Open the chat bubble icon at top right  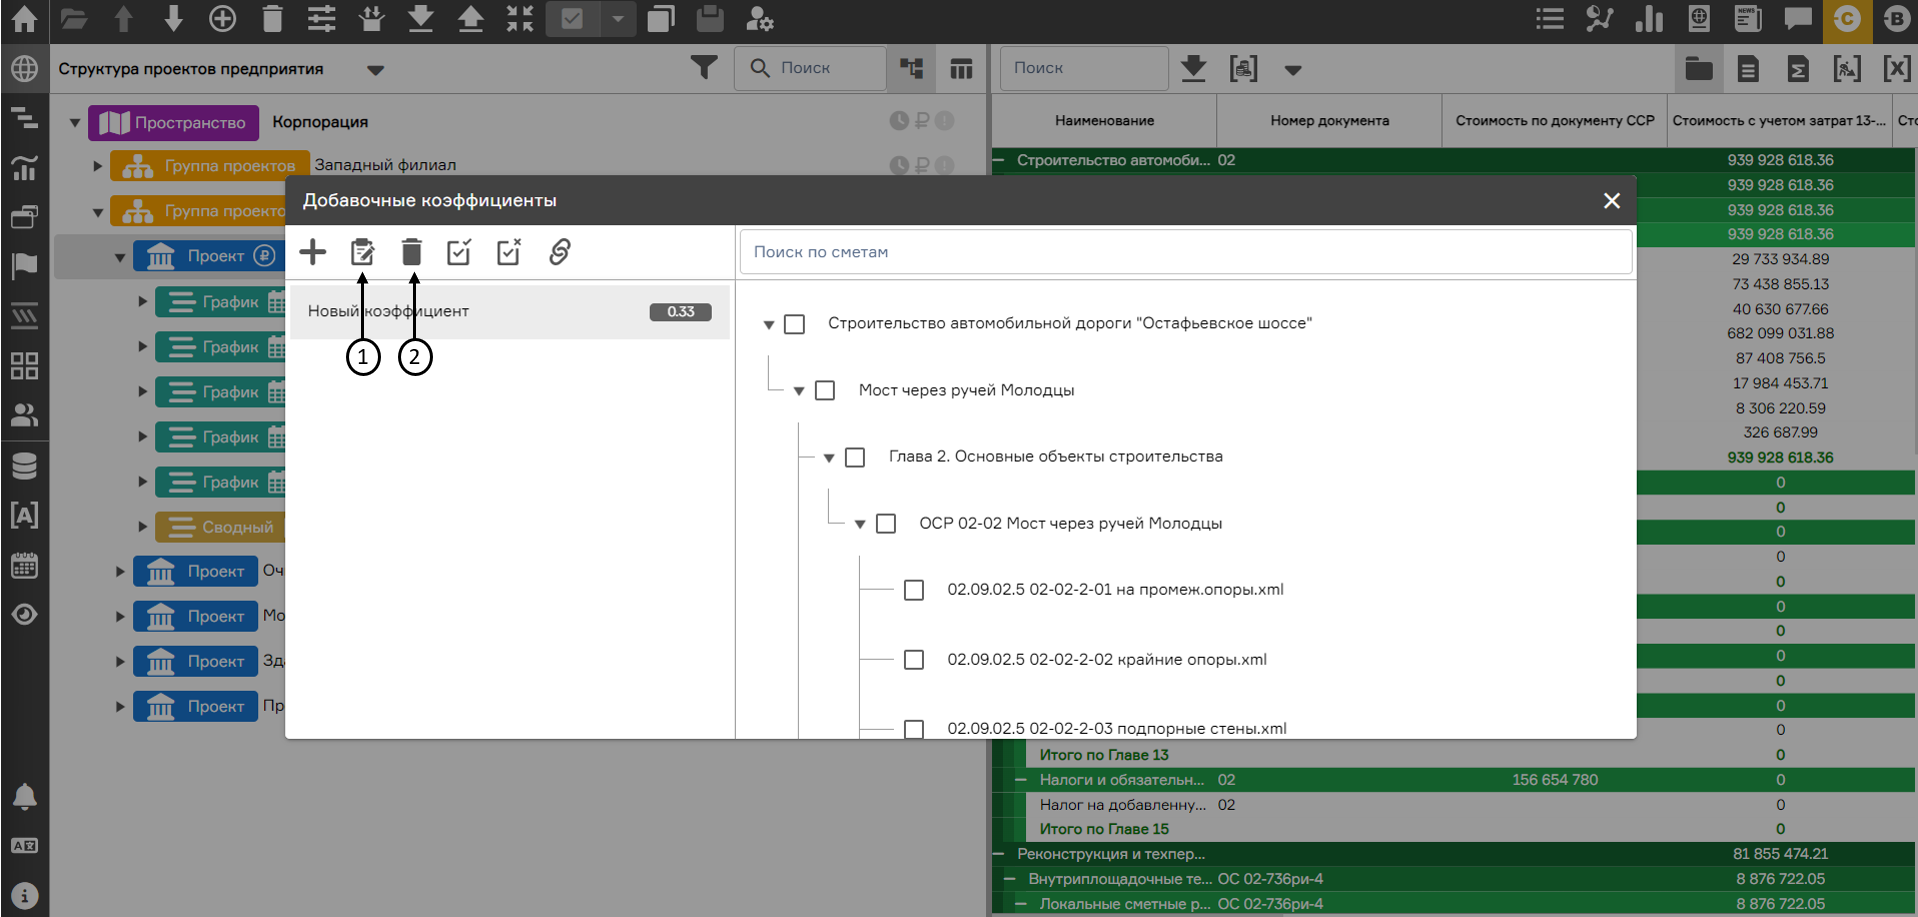click(1798, 19)
